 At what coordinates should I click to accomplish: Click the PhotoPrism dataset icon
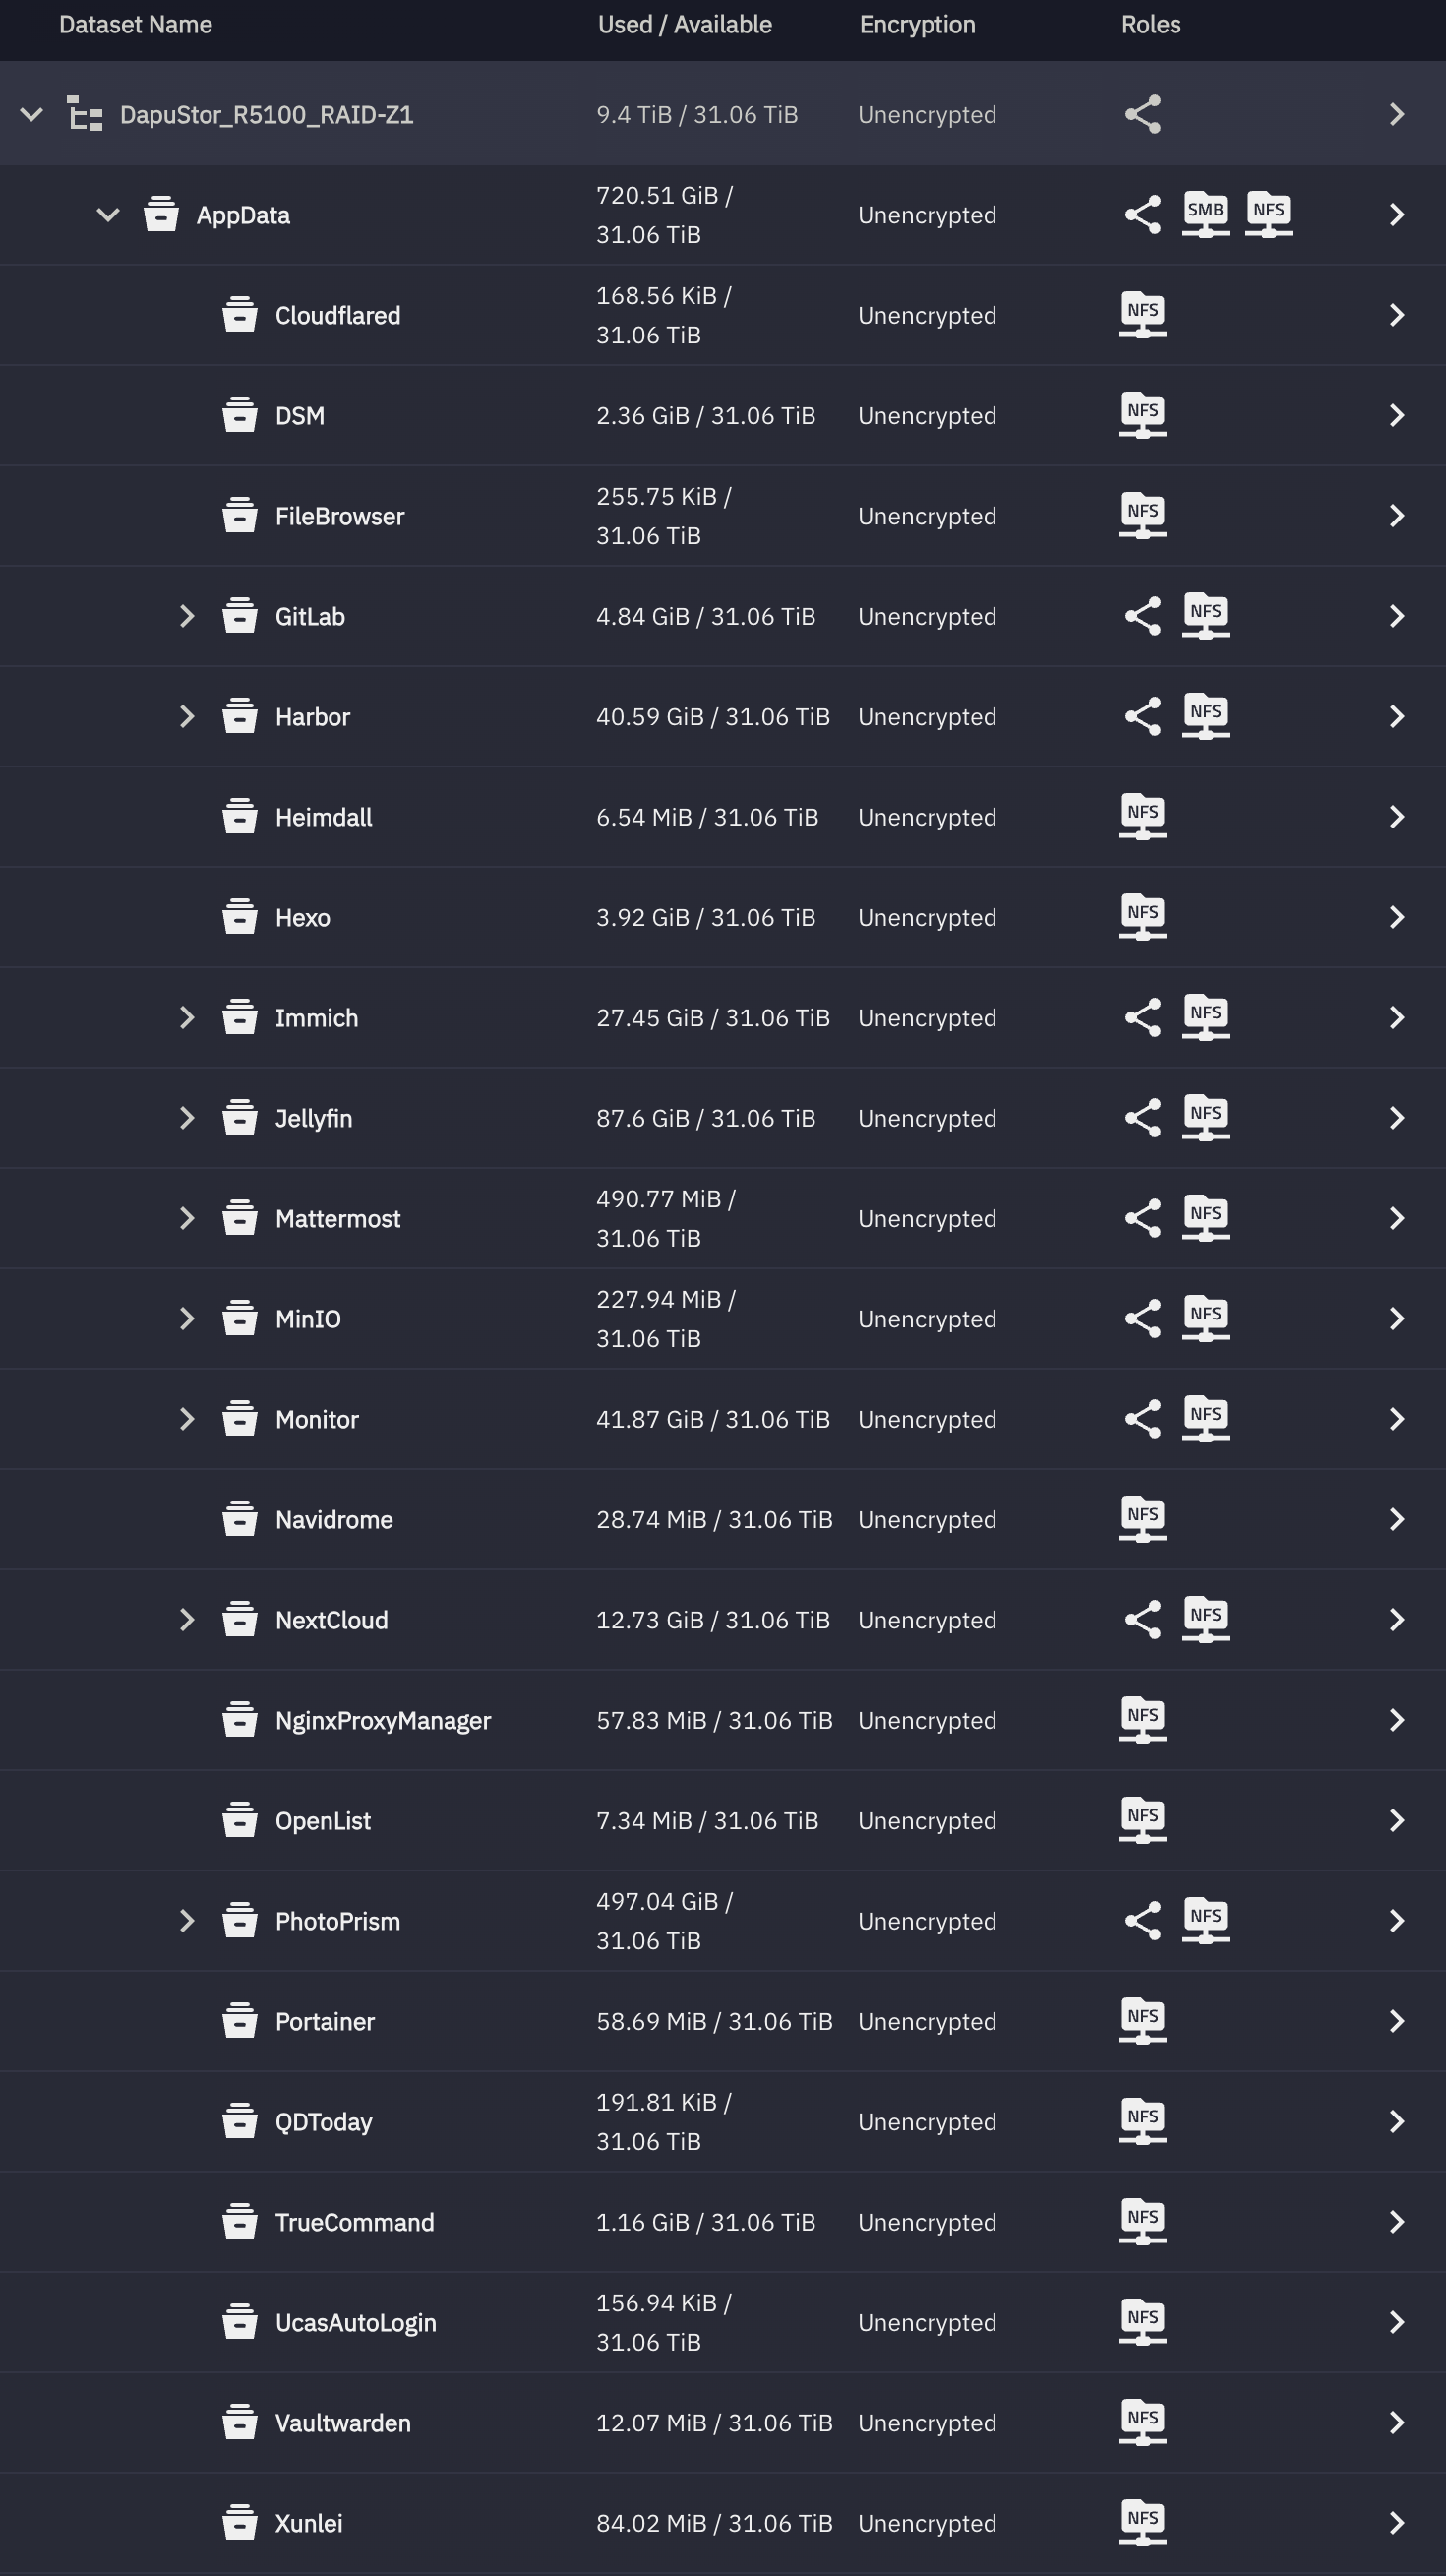[x=240, y=1920]
